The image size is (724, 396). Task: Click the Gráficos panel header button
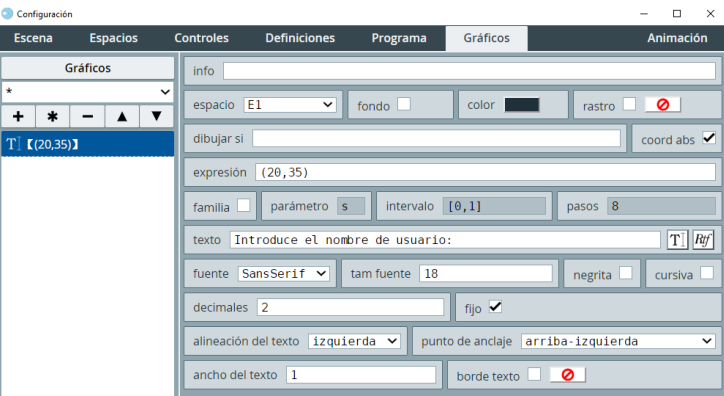(88, 68)
